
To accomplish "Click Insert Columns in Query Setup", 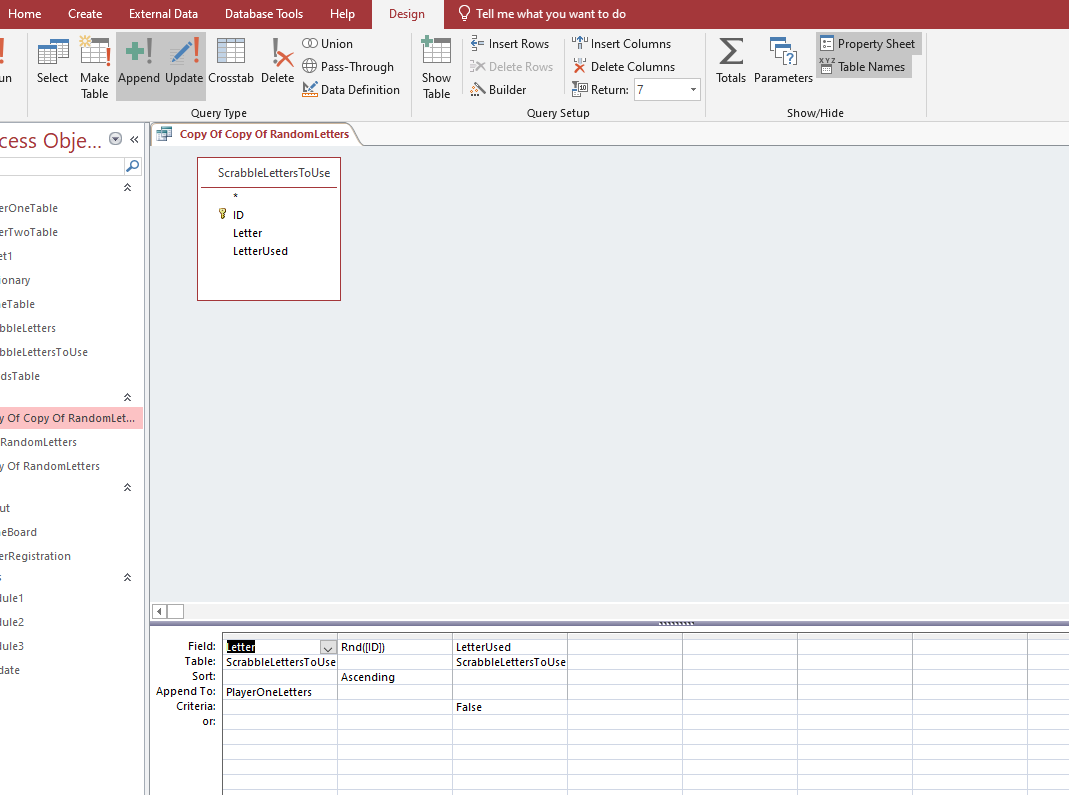I will pyautogui.click(x=622, y=44).
